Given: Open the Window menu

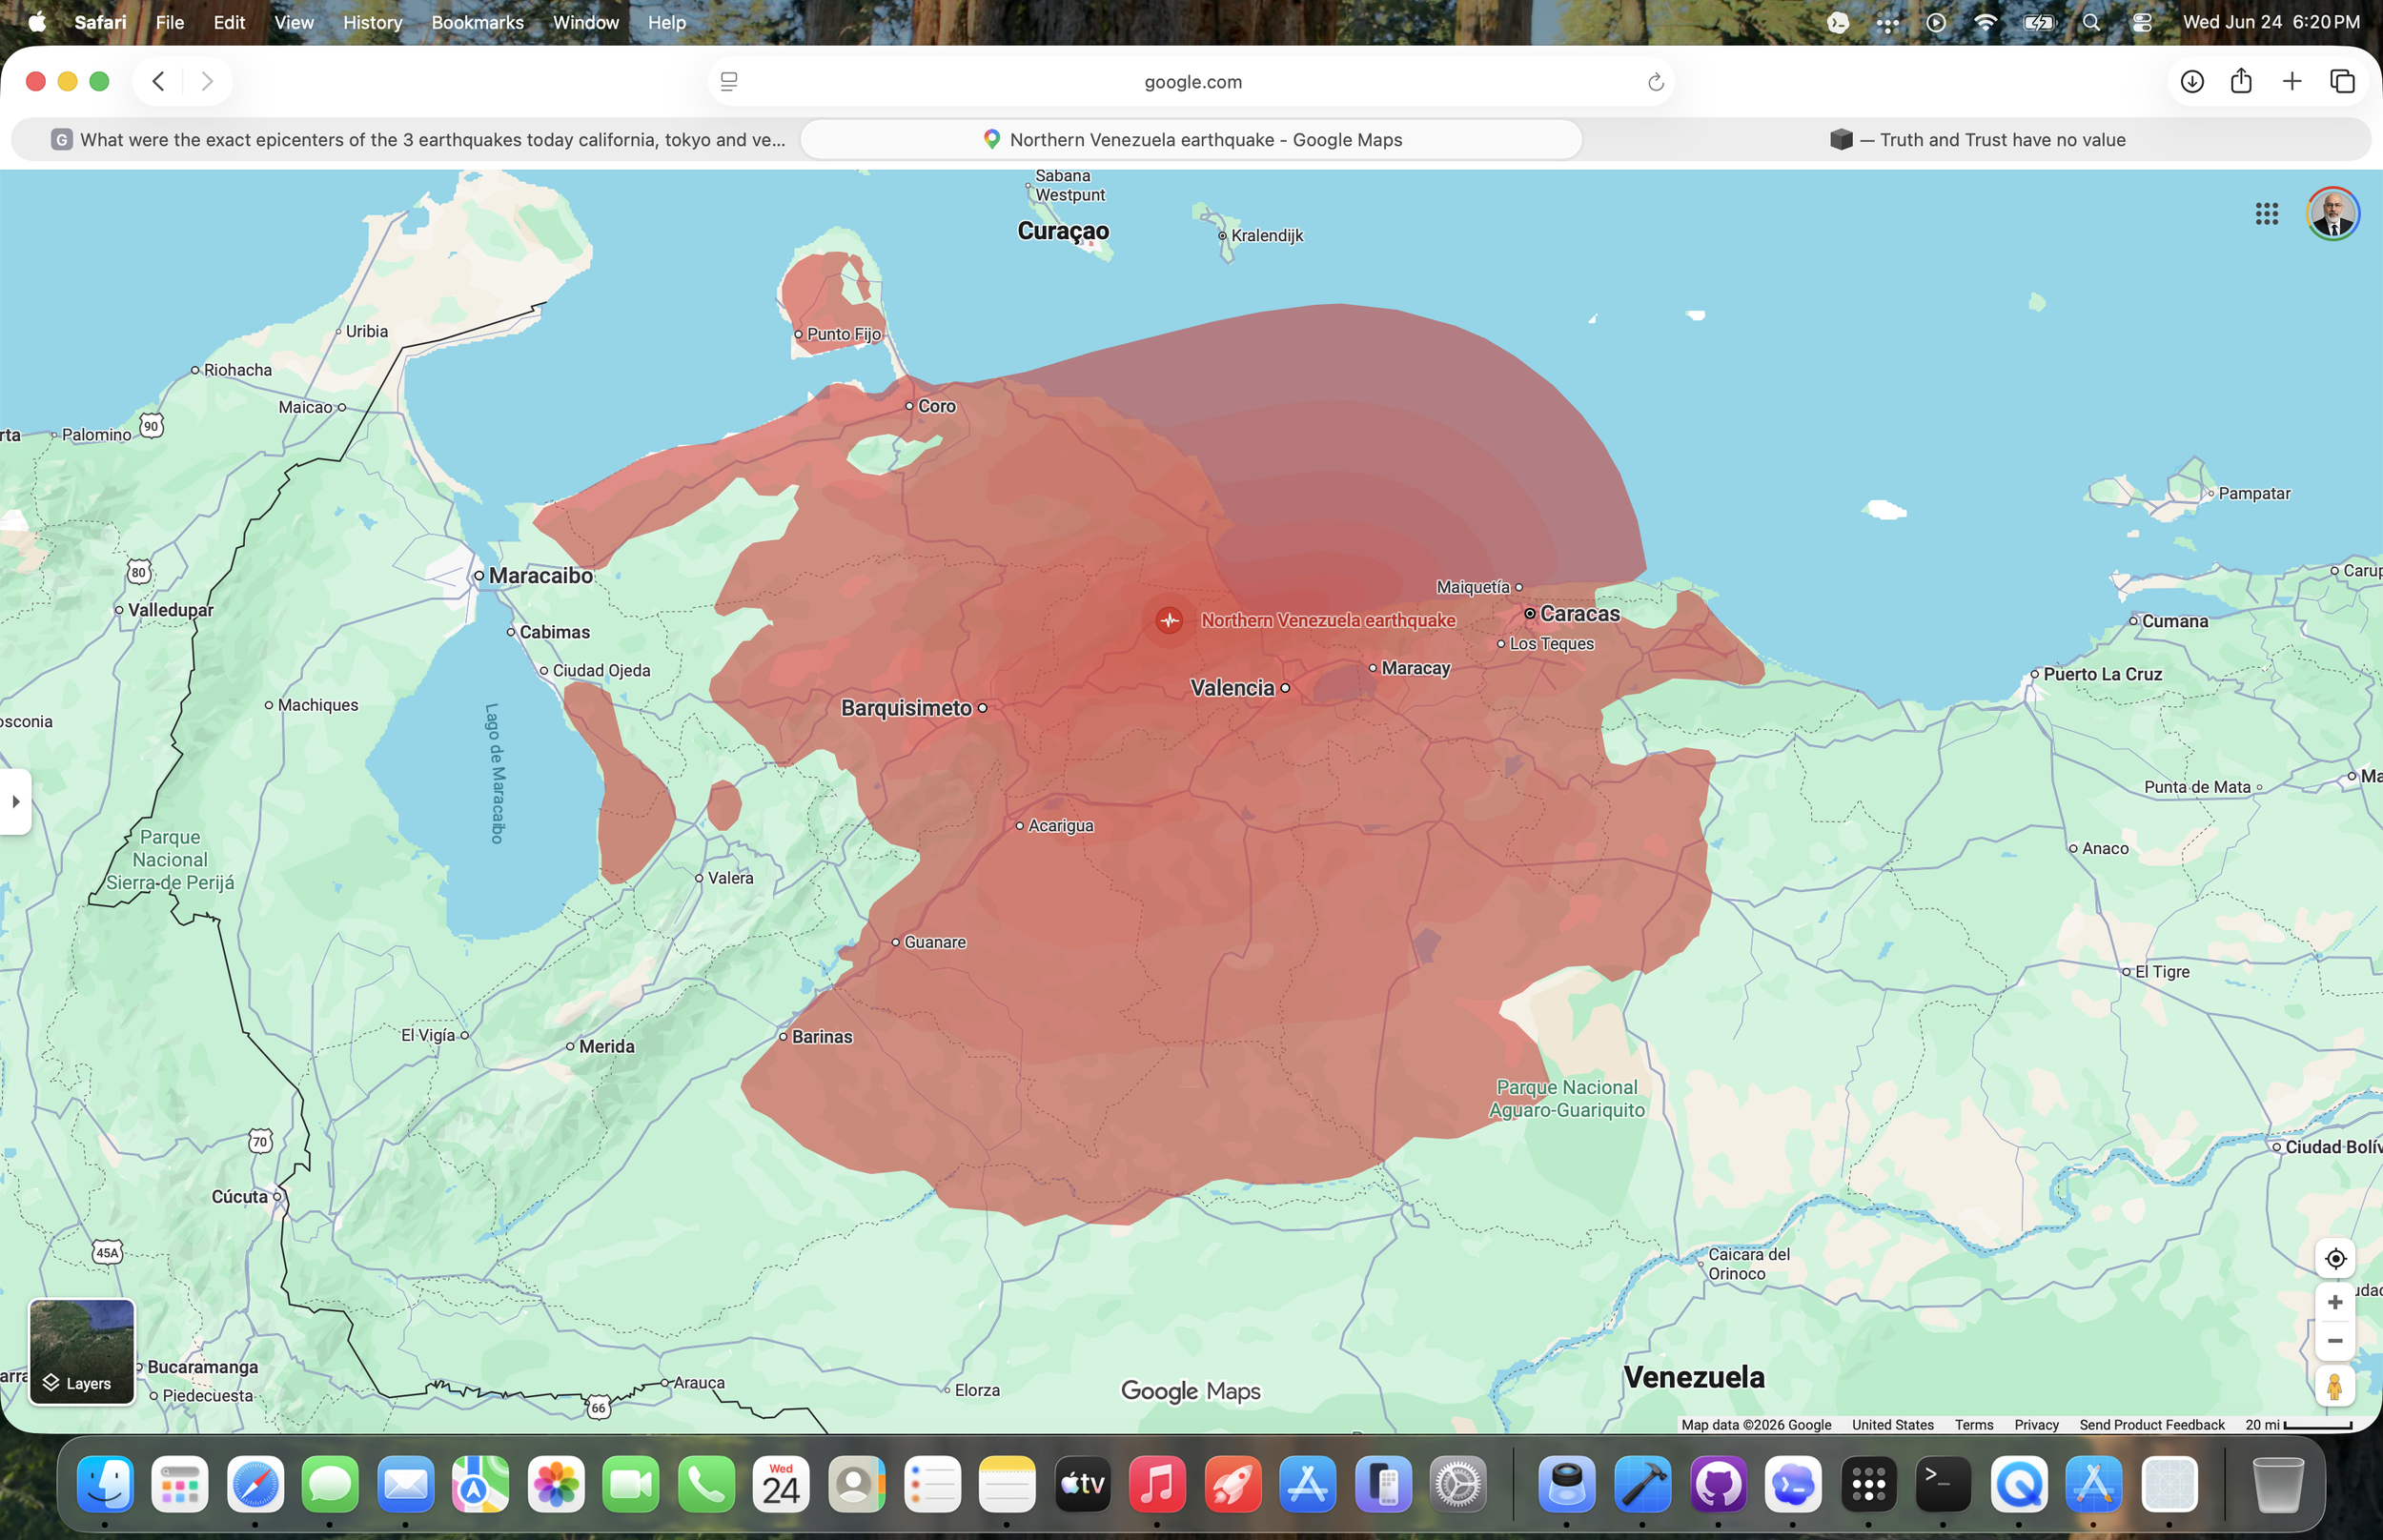Looking at the screenshot, I should point(585,22).
